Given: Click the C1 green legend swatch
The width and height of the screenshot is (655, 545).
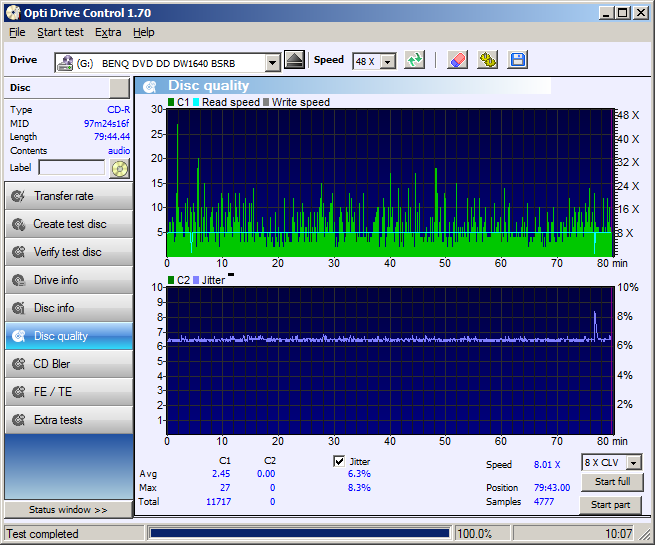Looking at the screenshot, I should (171, 102).
